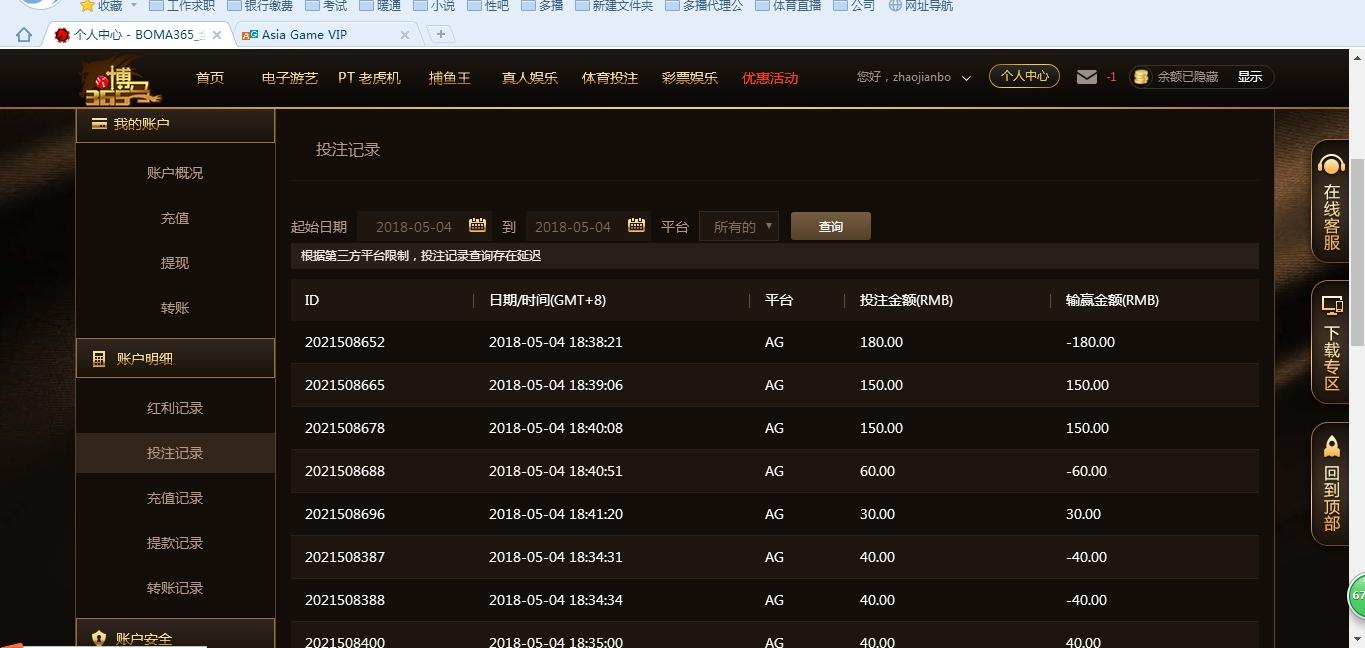
Task: Open 提款记录 in the sidebar
Action: pos(175,543)
